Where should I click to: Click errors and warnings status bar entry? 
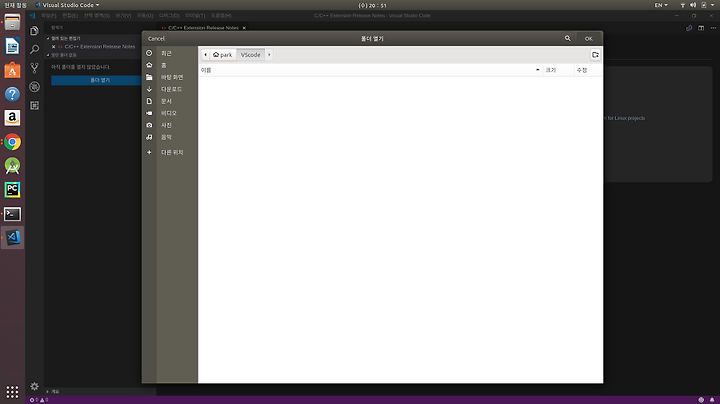pos(39,400)
